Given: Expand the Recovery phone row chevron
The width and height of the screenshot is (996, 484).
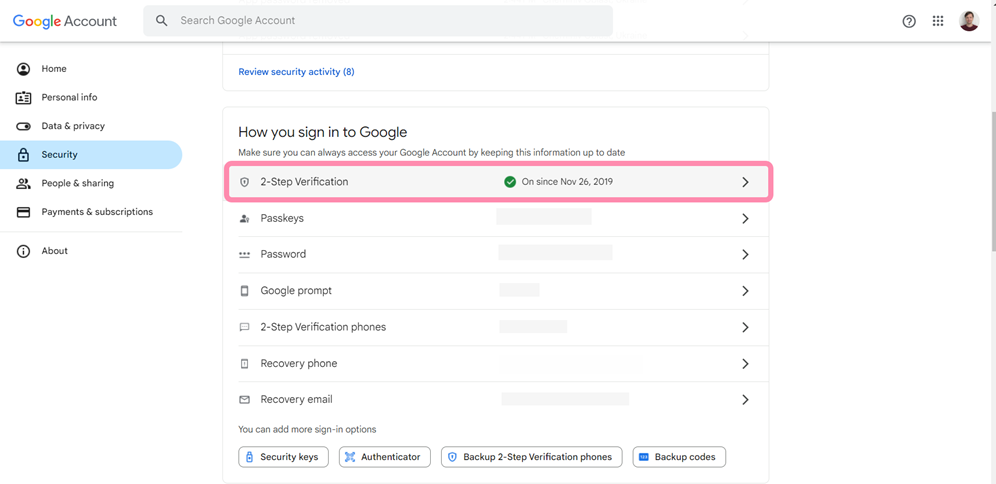Looking at the screenshot, I should point(746,364).
